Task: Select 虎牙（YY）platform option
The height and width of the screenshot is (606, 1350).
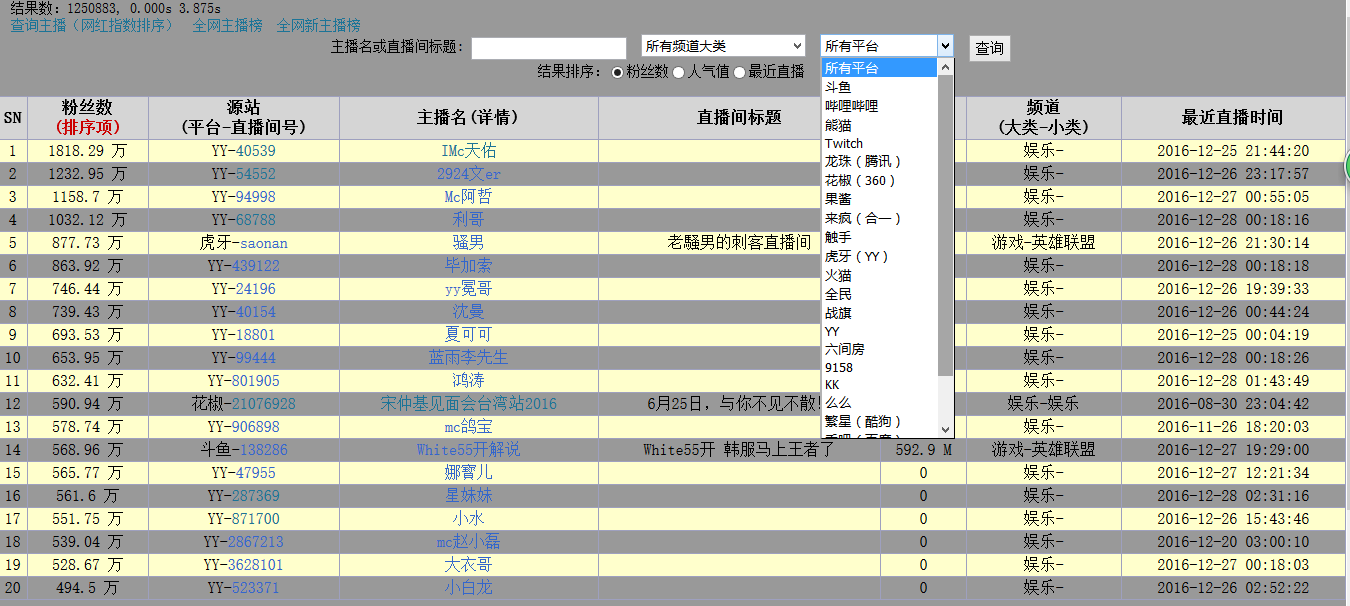Action: pos(856,256)
